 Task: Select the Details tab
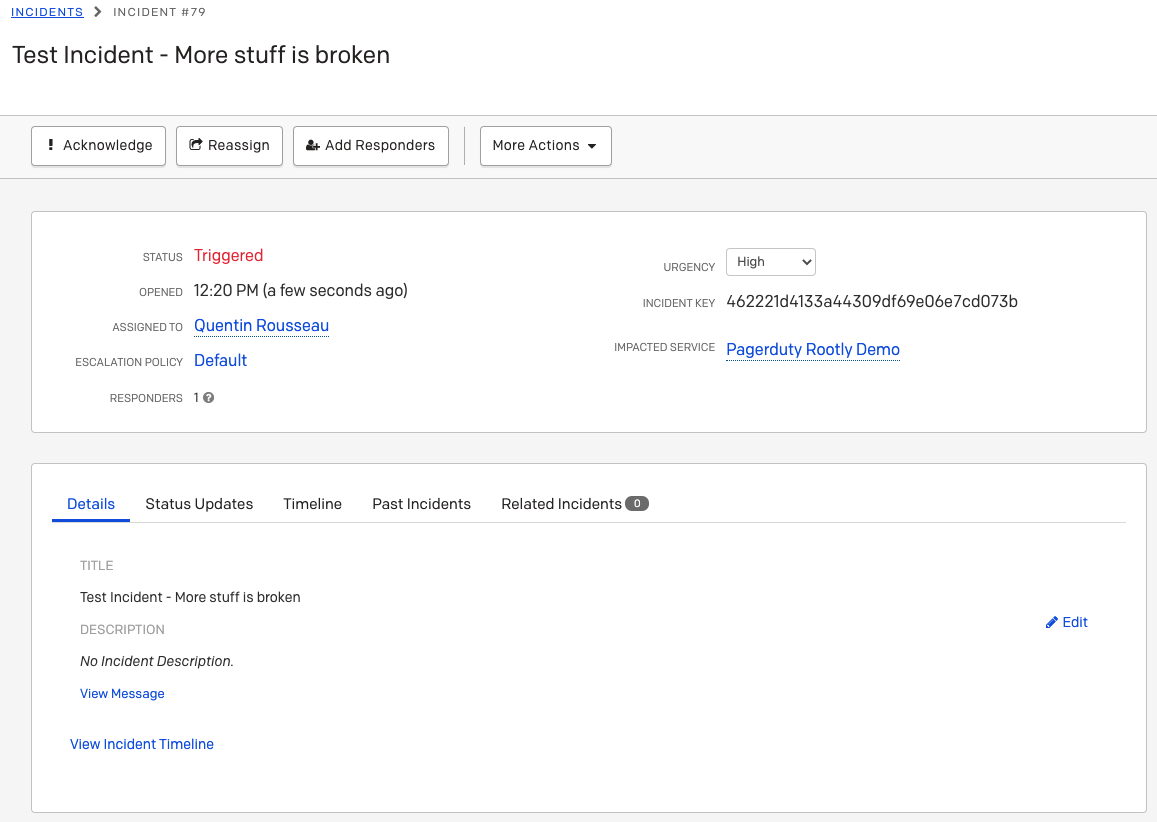pos(91,504)
